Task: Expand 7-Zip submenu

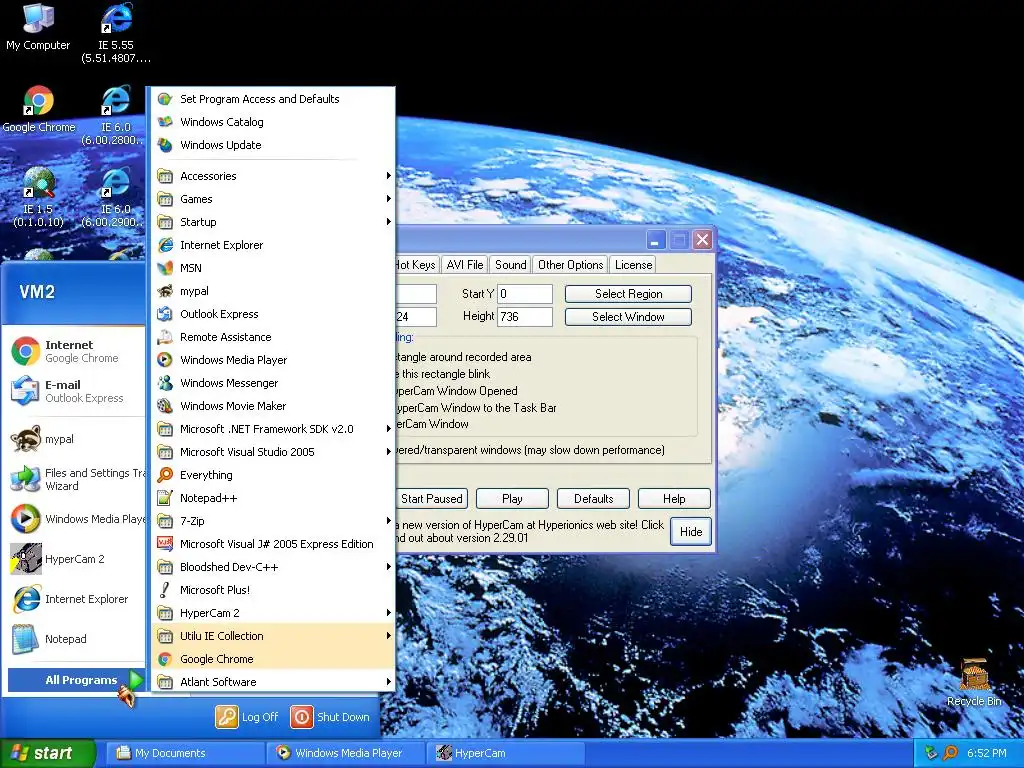Action: pyautogui.click(x=273, y=520)
